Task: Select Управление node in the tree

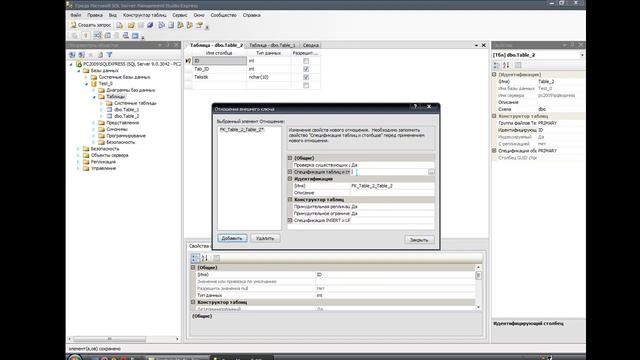Action: pyautogui.click(x=104, y=169)
